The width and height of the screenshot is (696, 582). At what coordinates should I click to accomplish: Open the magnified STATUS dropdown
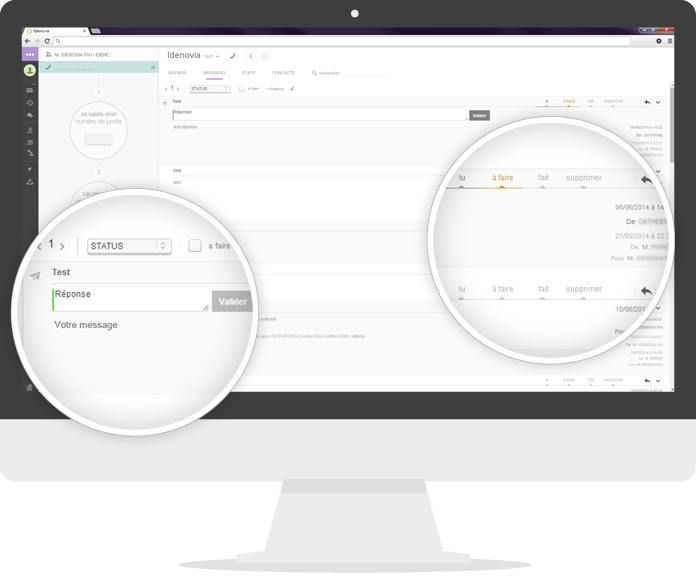(x=129, y=246)
